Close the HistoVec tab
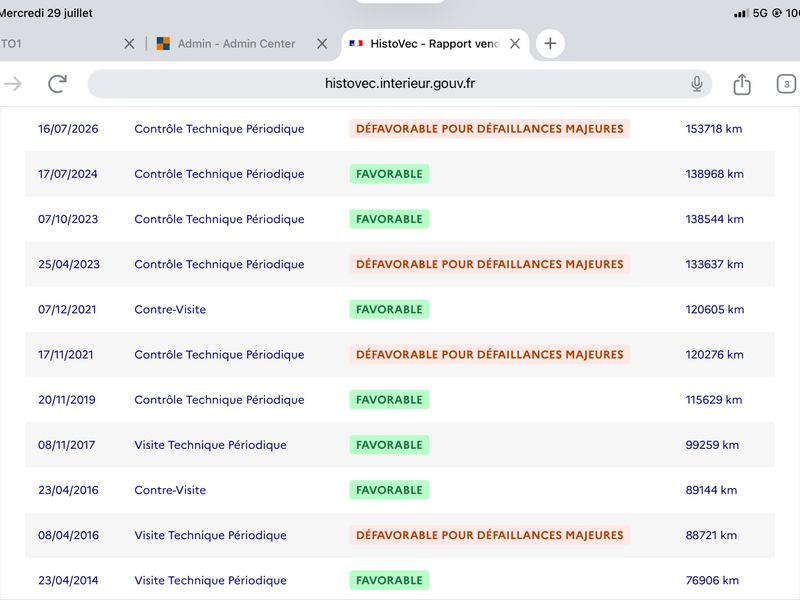 tap(515, 44)
